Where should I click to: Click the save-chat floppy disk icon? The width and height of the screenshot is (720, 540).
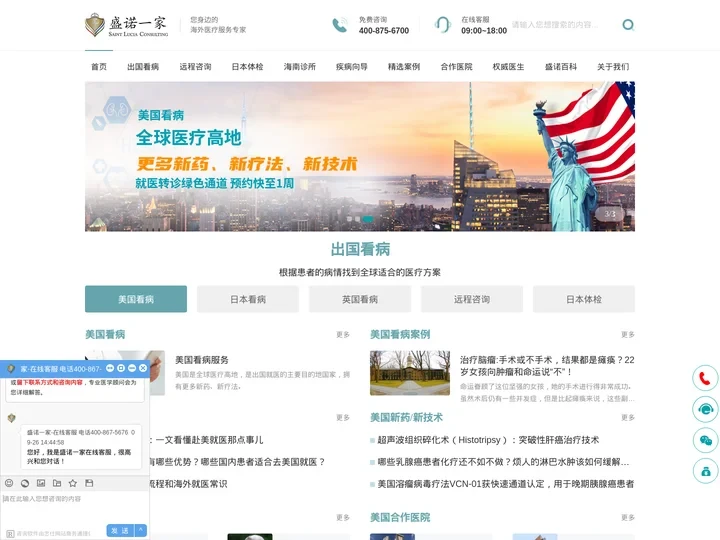pyautogui.click(x=89, y=483)
